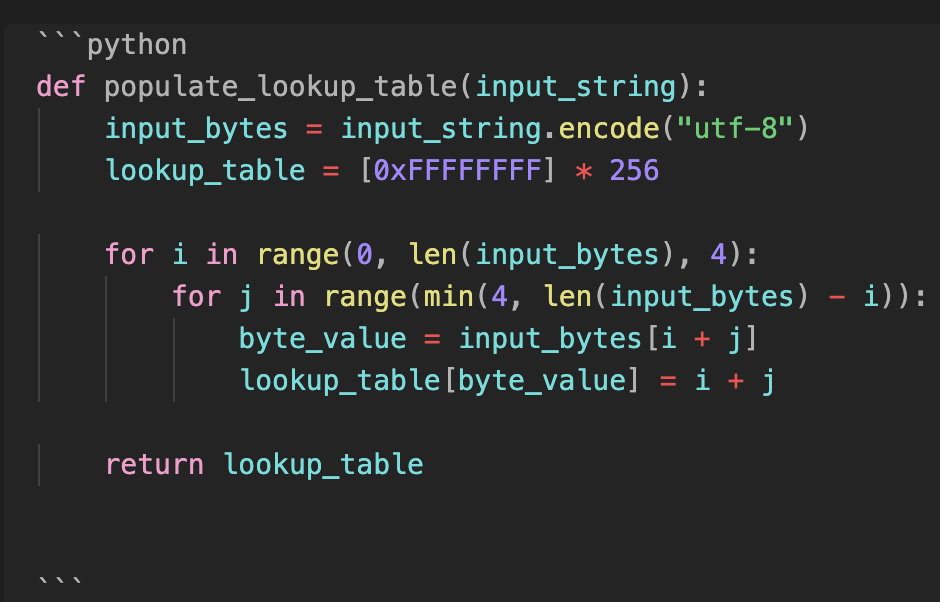Click len in the outer range call
This screenshot has height=602, width=940.
(433, 255)
